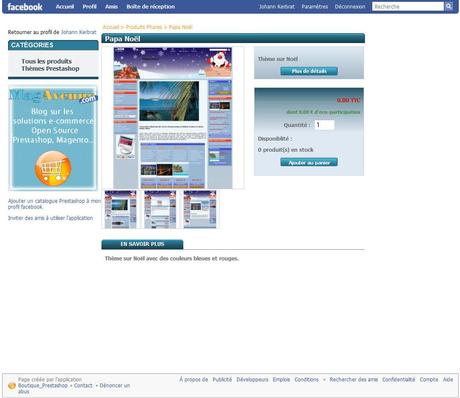Click the Boutique_Prestashop app icon in footer
Viewport: 460px width, 398px height.
coord(12,386)
